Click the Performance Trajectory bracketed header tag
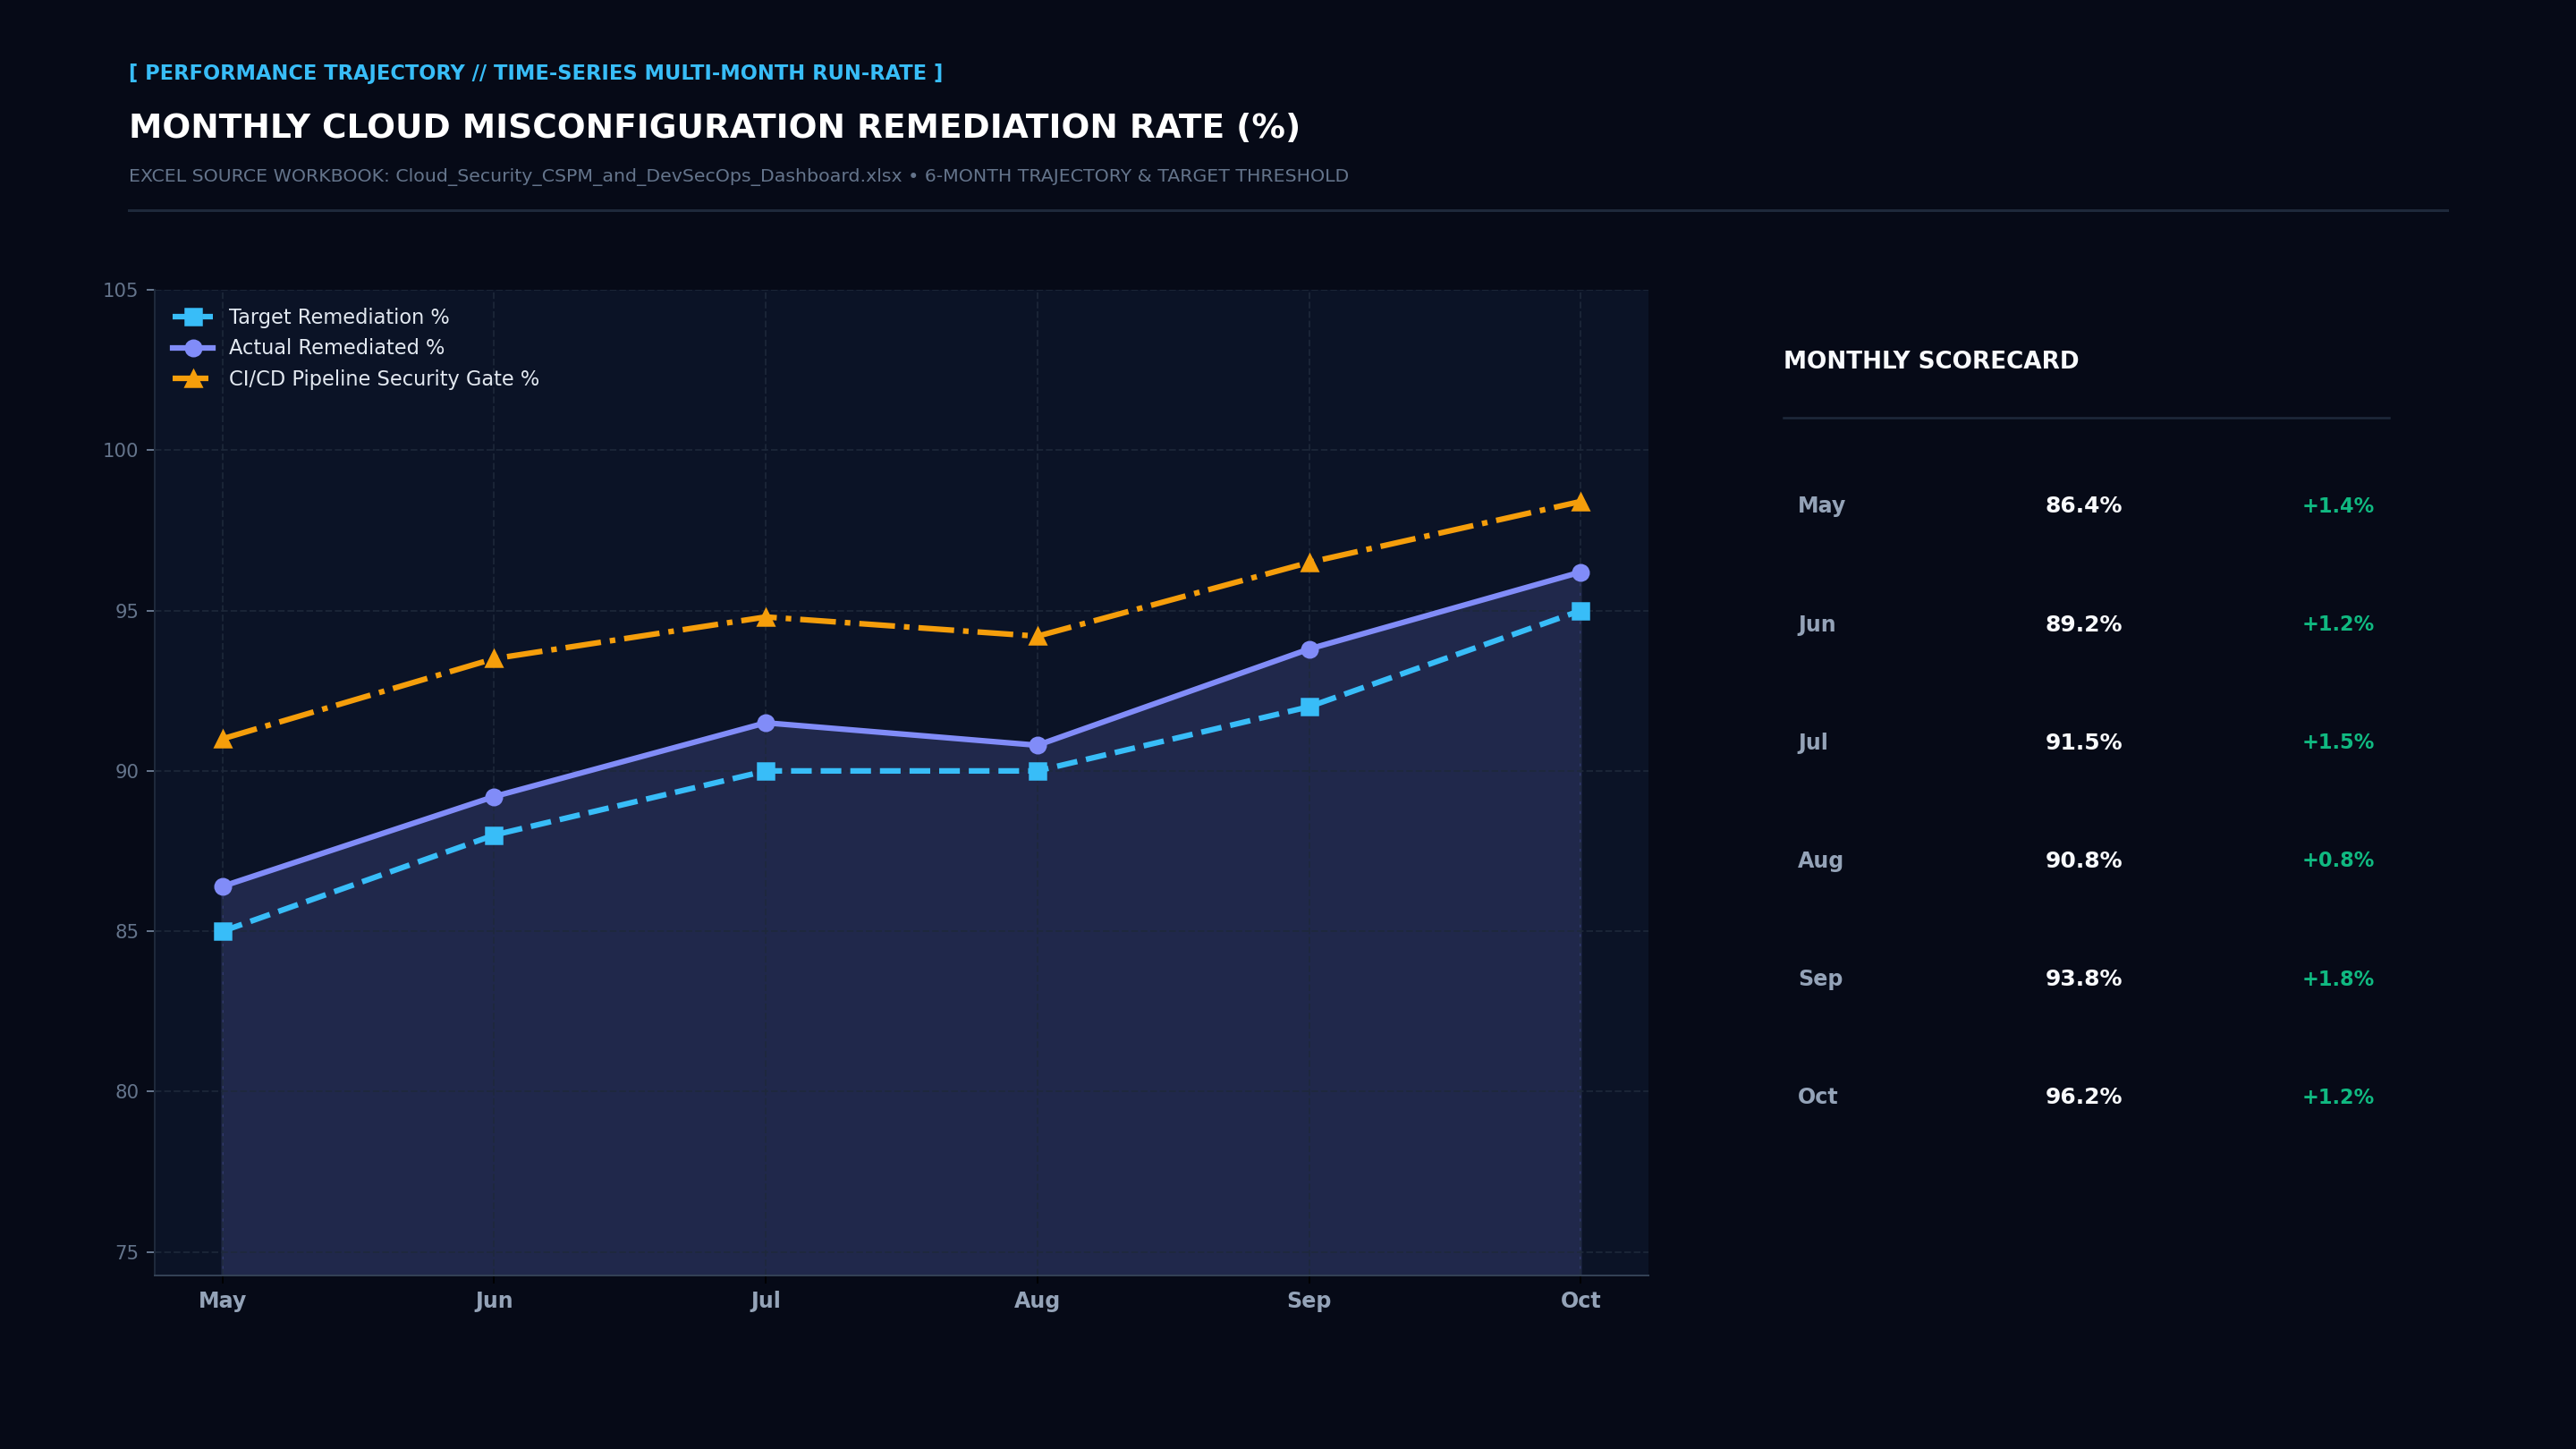The width and height of the screenshot is (2576, 1449). coord(535,73)
